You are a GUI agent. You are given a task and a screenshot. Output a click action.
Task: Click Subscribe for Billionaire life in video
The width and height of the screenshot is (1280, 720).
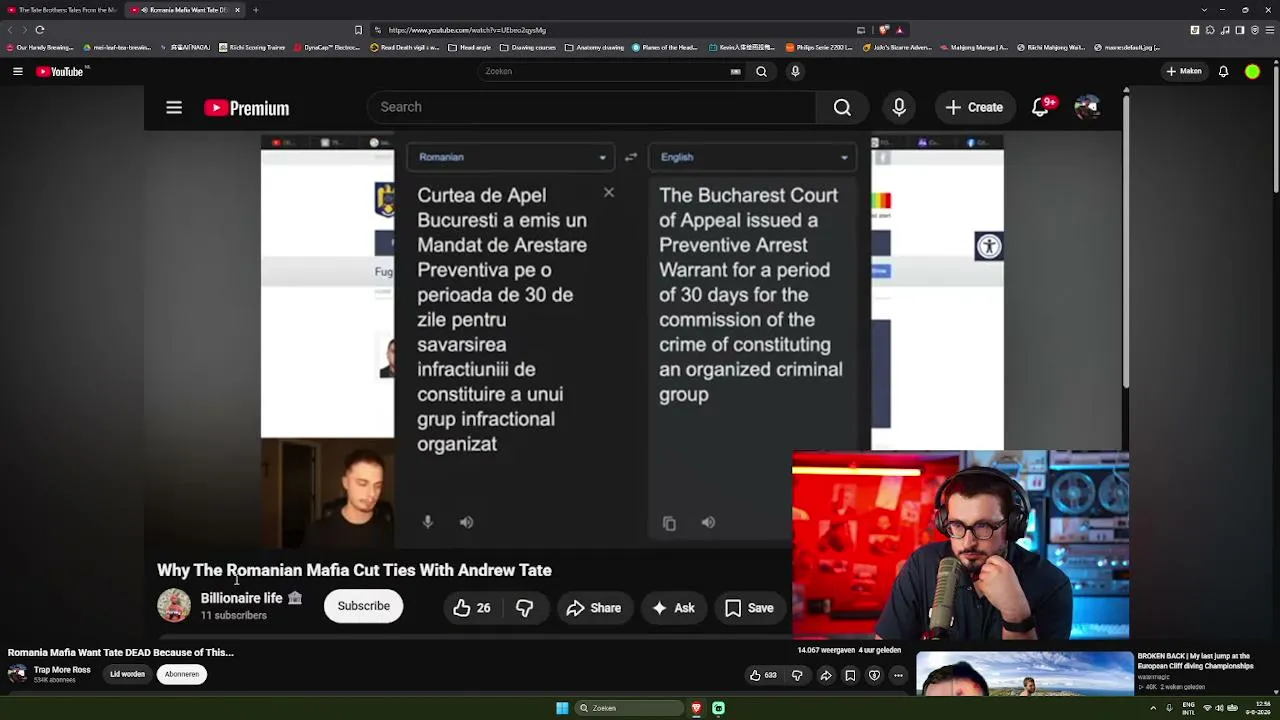[363, 606]
